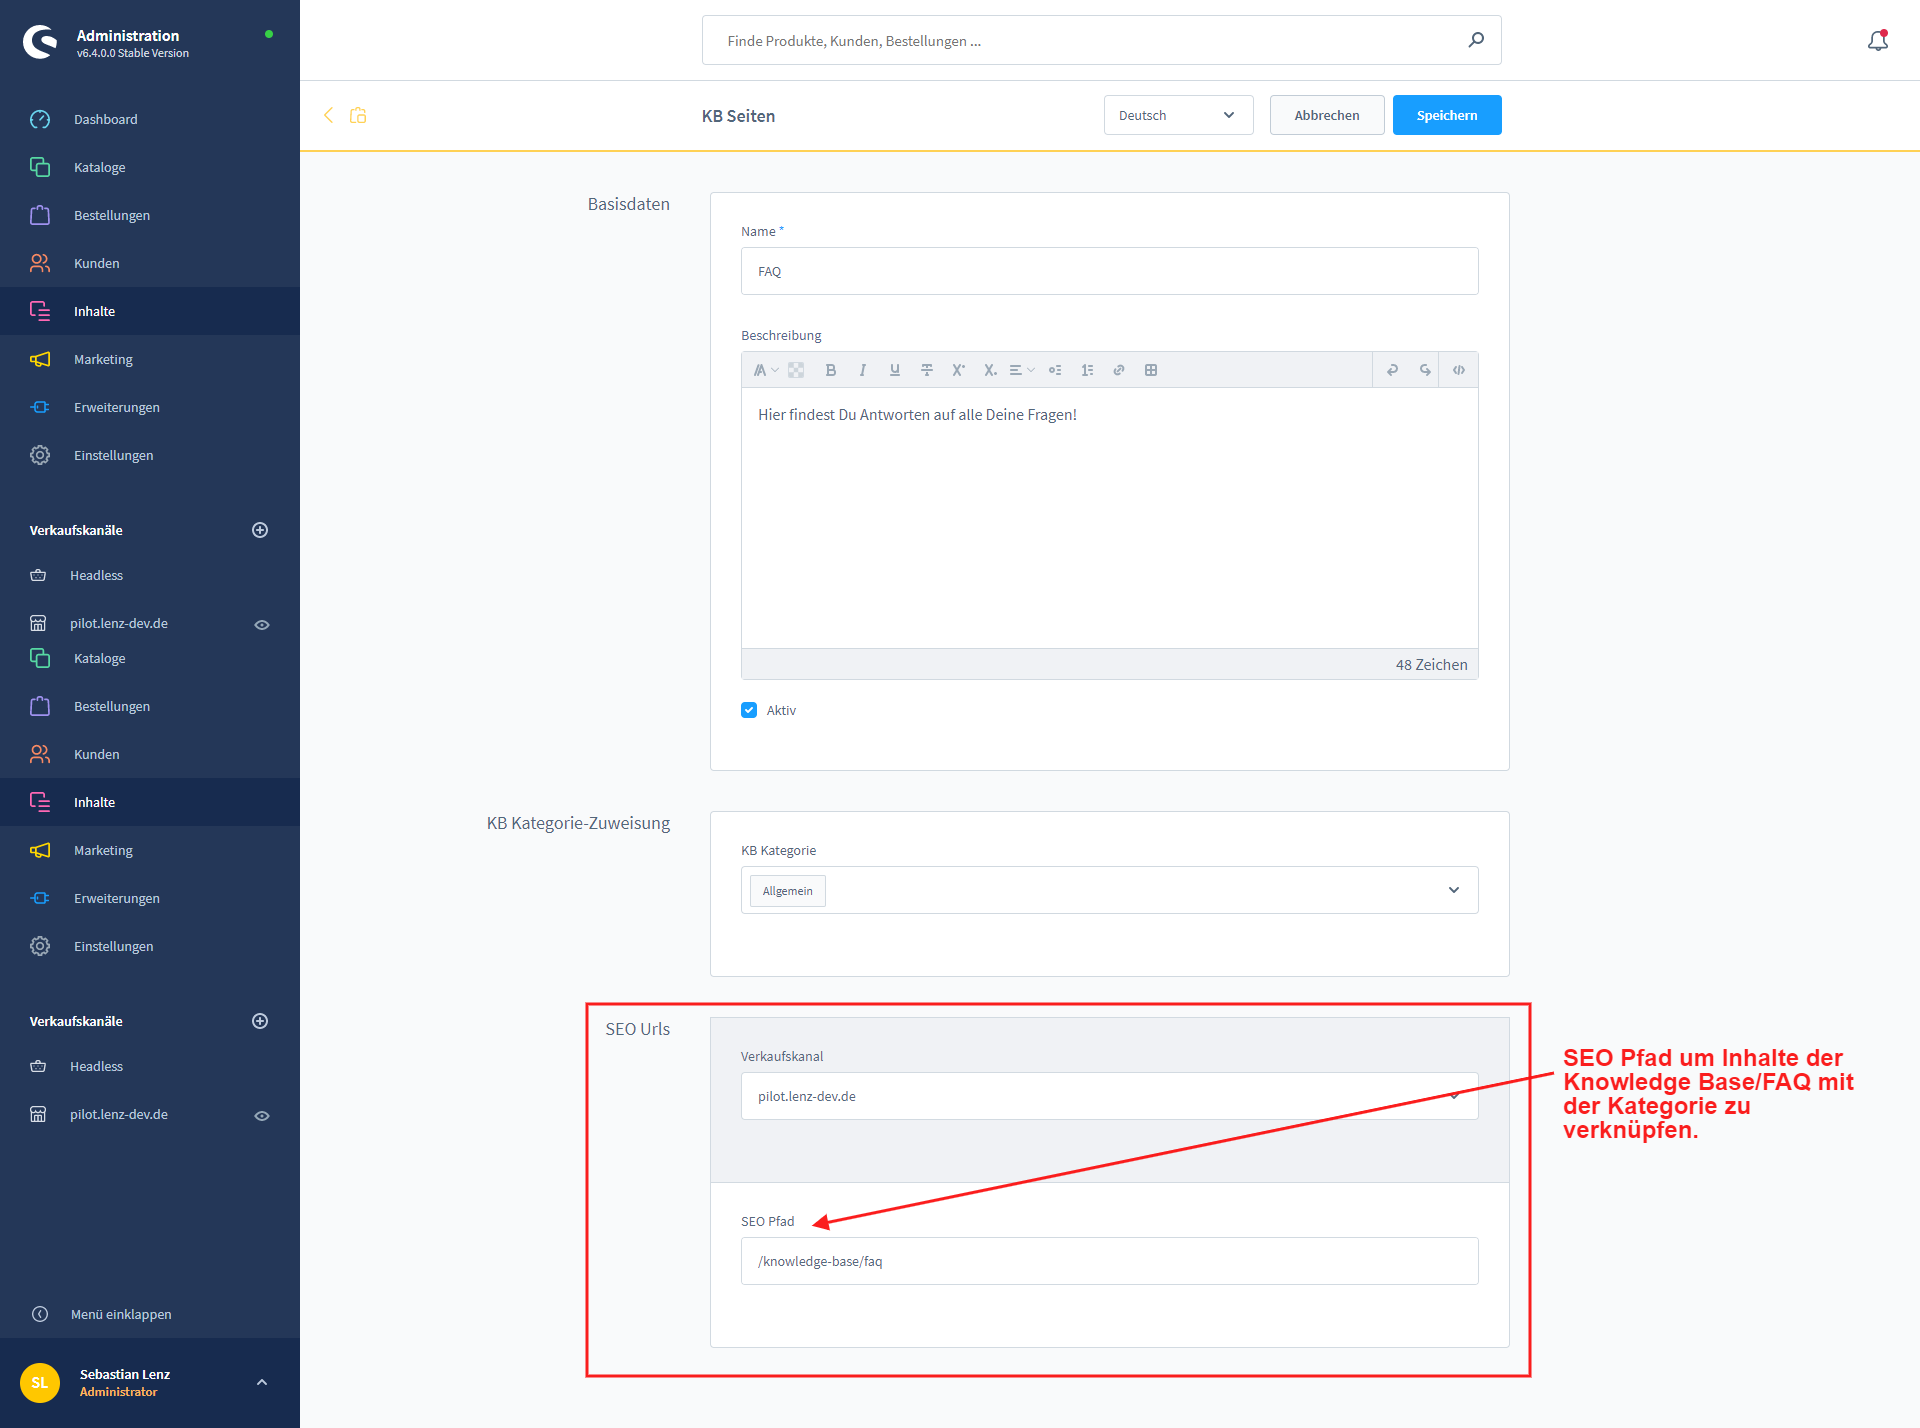Open the Deutsch language dropdown
Image resolution: width=1920 pixels, height=1428 pixels.
pyautogui.click(x=1178, y=115)
